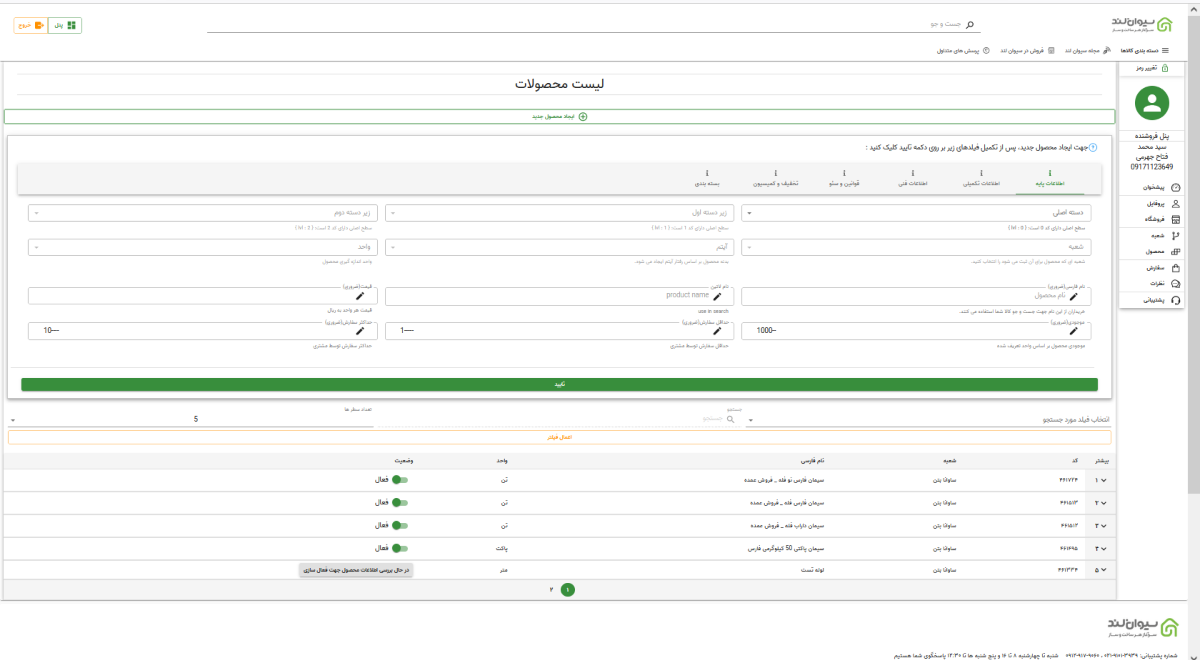Open سفارش from the sidebar icons
The width and height of the screenshot is (1200, 660).
1162,267
